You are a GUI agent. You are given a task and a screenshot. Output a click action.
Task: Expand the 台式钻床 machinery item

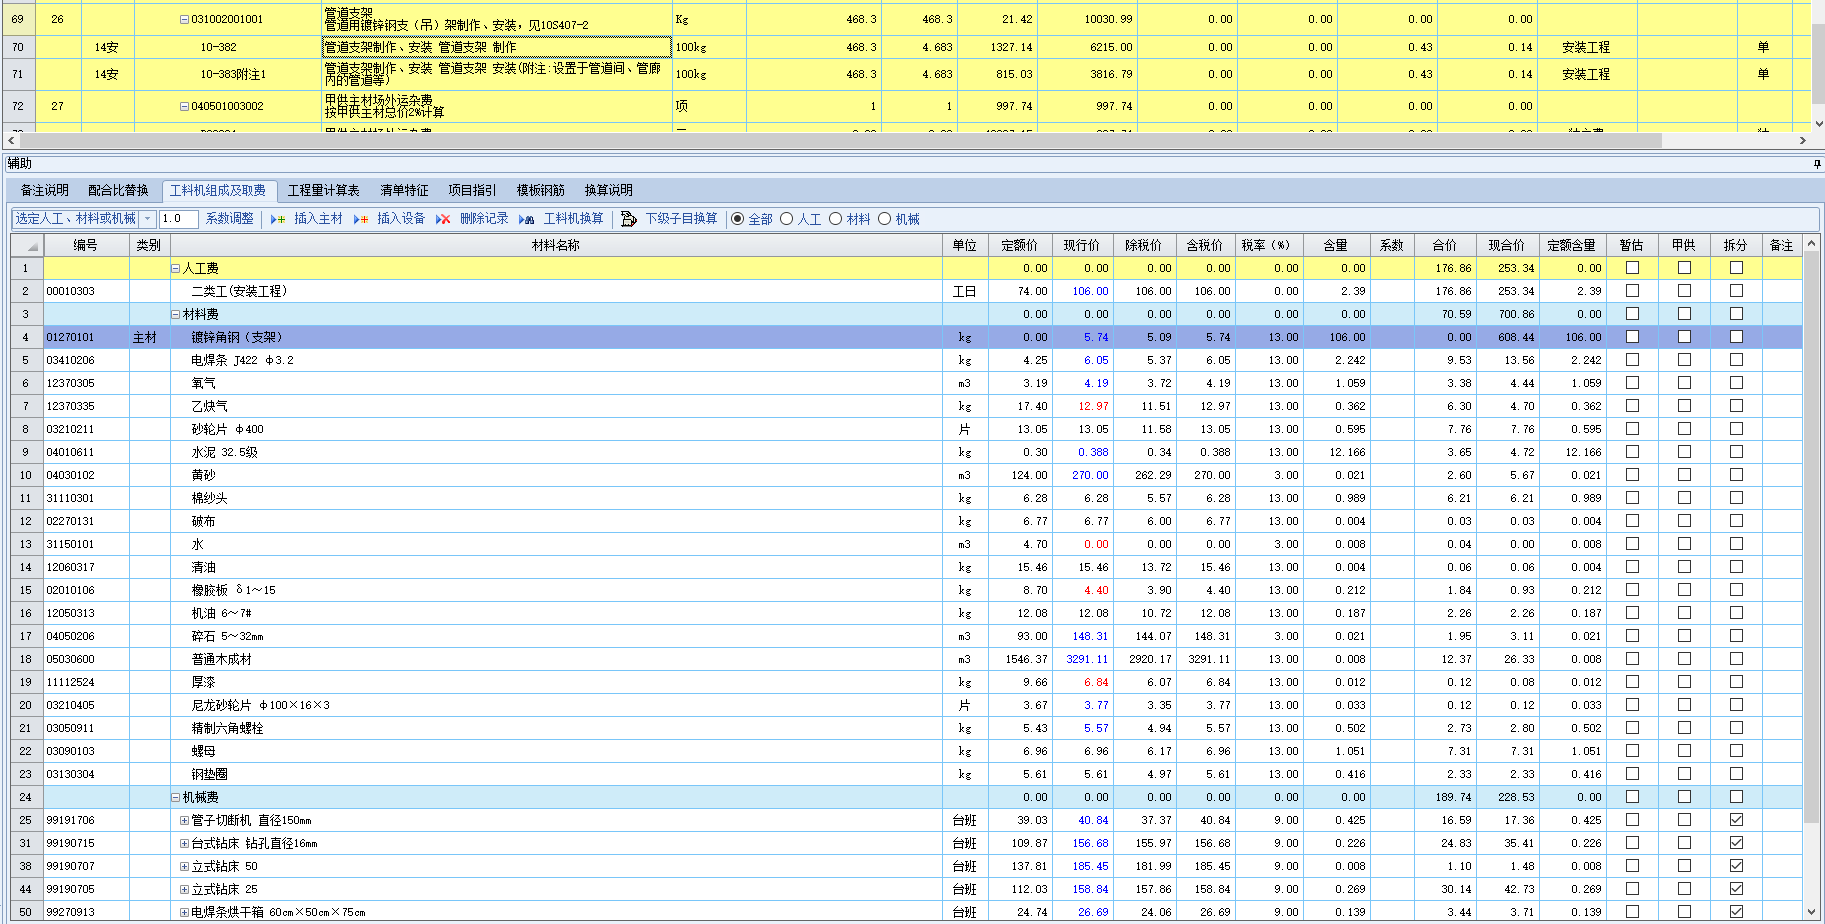[x=184, y=844]
